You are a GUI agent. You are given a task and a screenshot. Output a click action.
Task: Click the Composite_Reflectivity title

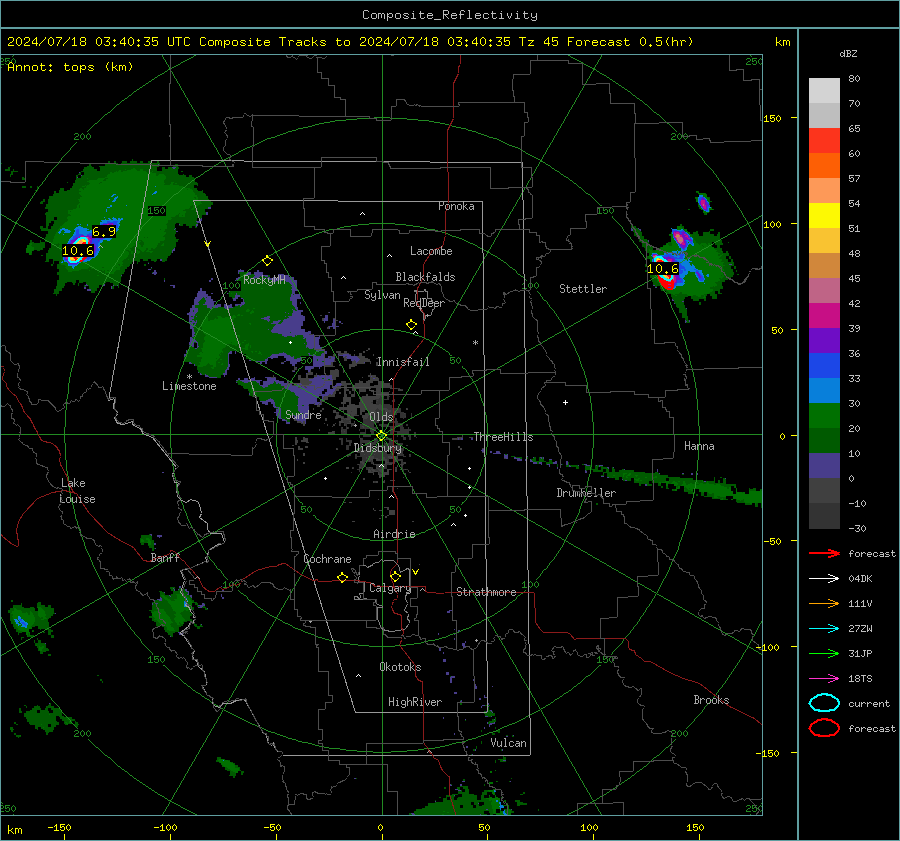pos(450,15)
